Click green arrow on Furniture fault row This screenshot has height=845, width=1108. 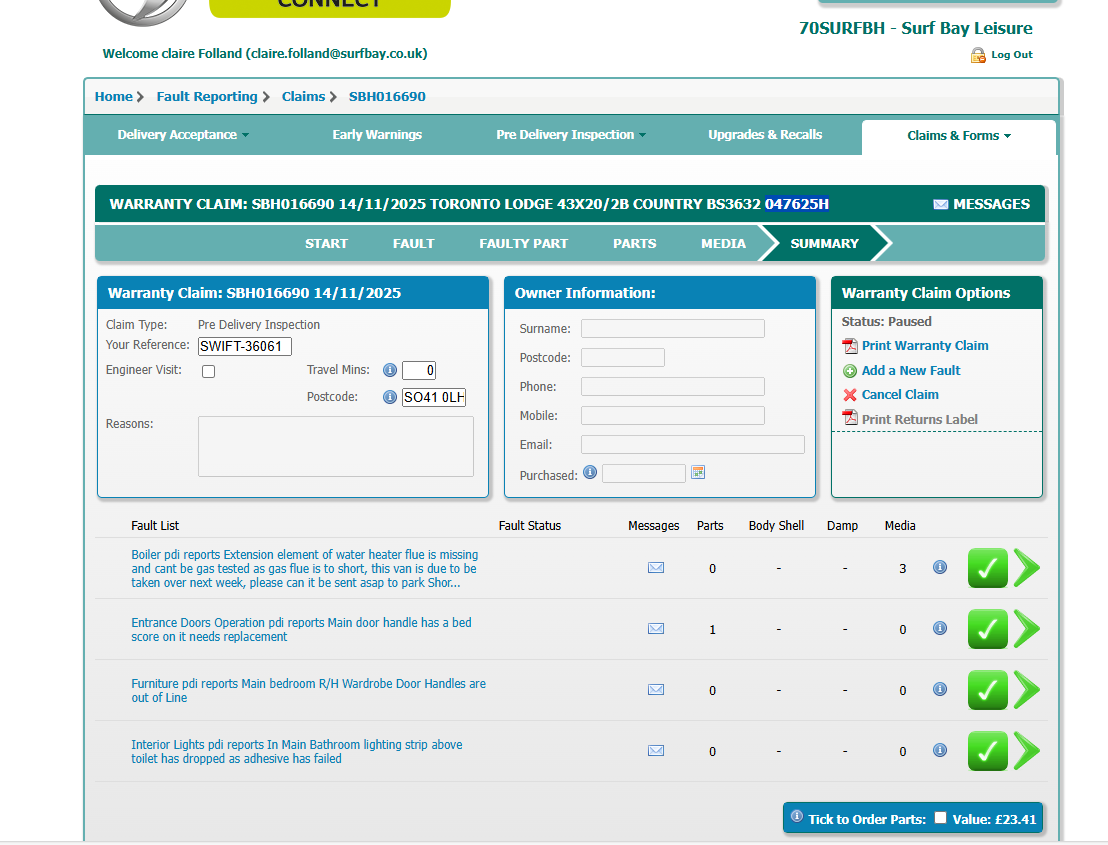pos(1027,690)
